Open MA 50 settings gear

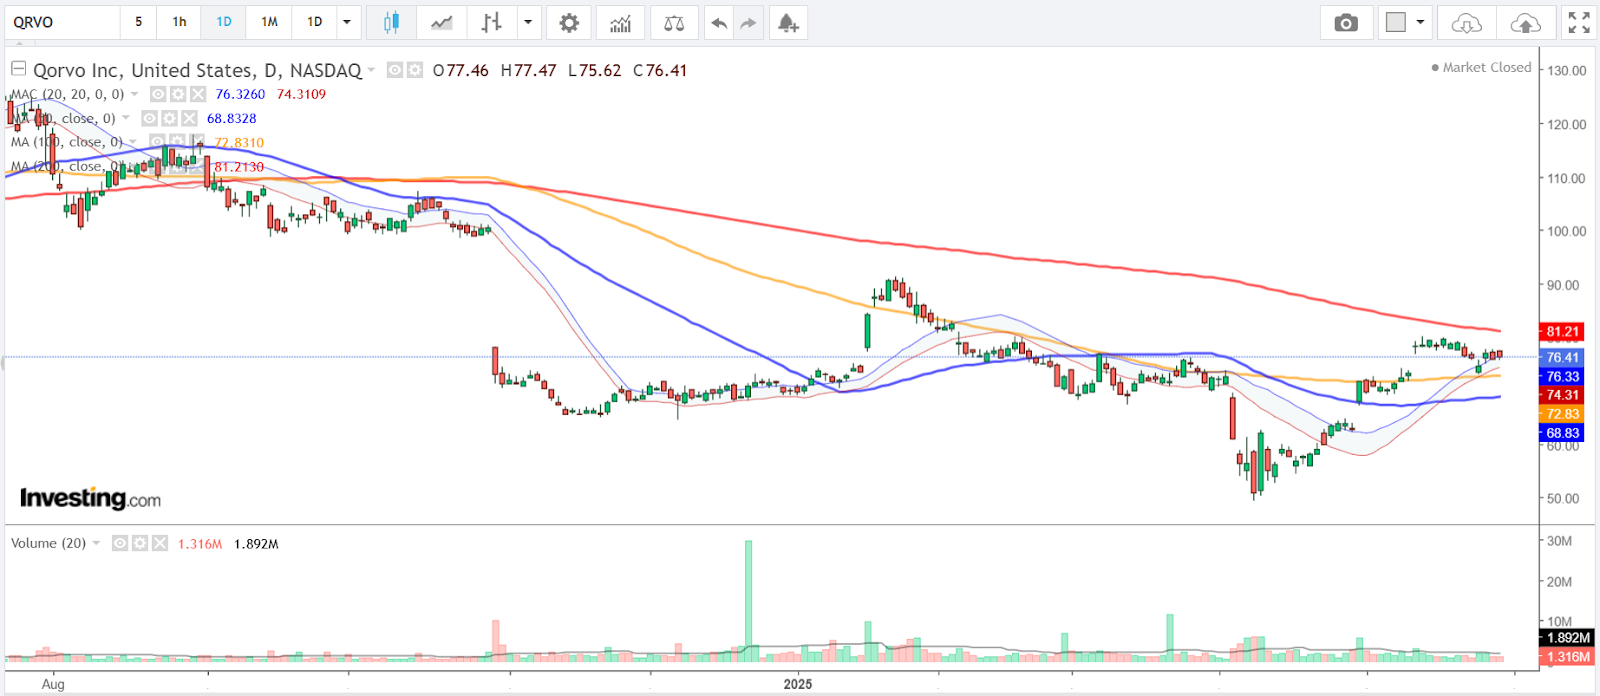point(169,118)
